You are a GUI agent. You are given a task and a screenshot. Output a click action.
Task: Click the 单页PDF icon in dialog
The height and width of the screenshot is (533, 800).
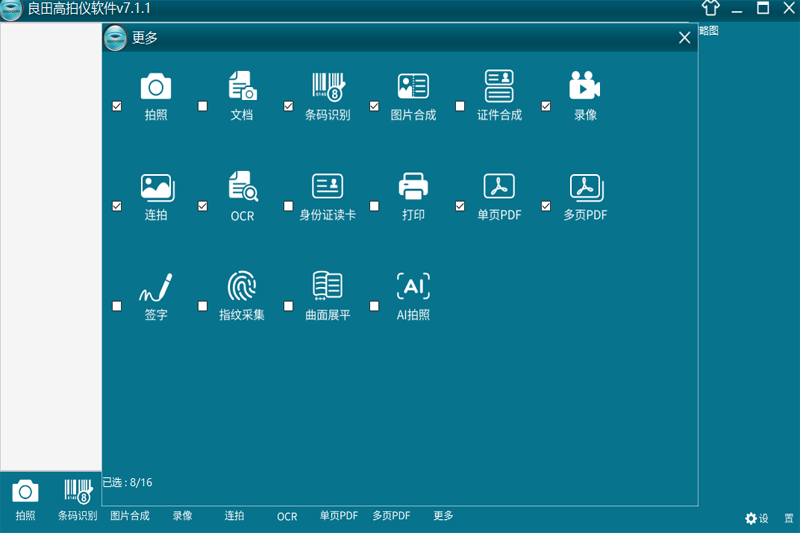coord(499,186)
